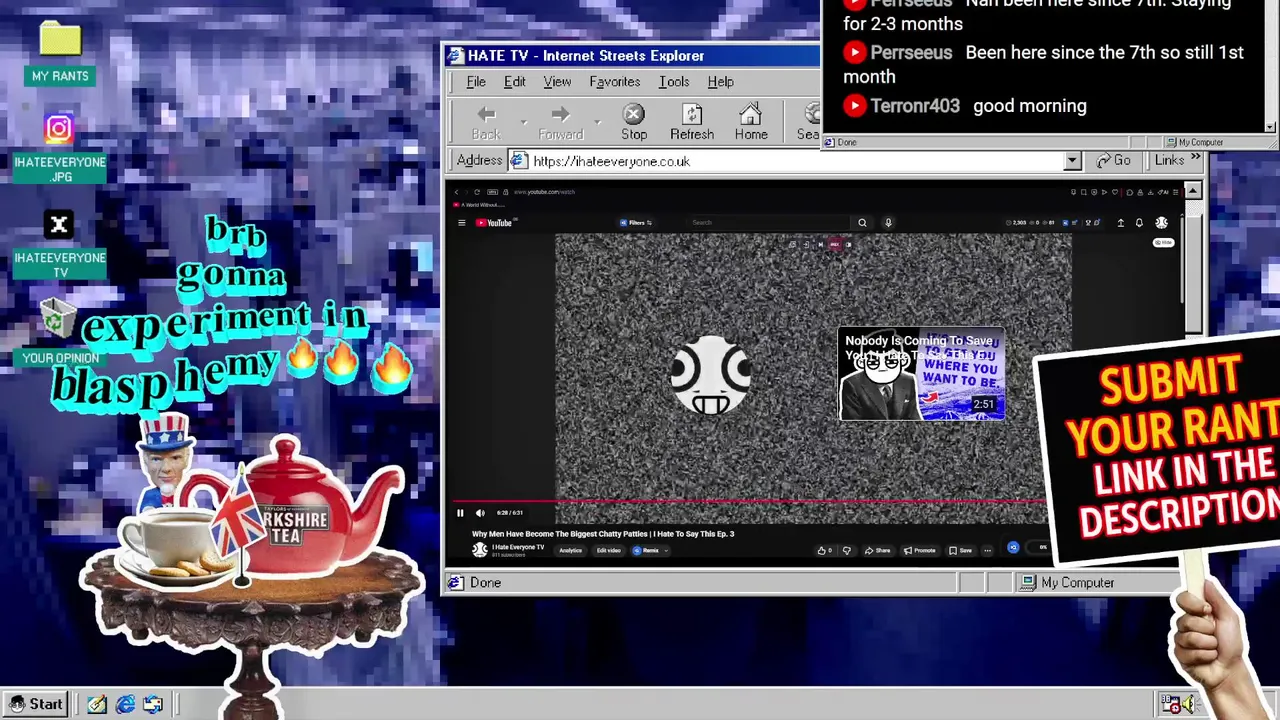Open the Forward history dropdown arrow
The height and width of the screenshot is (720, 1280).
pos(597,122)
